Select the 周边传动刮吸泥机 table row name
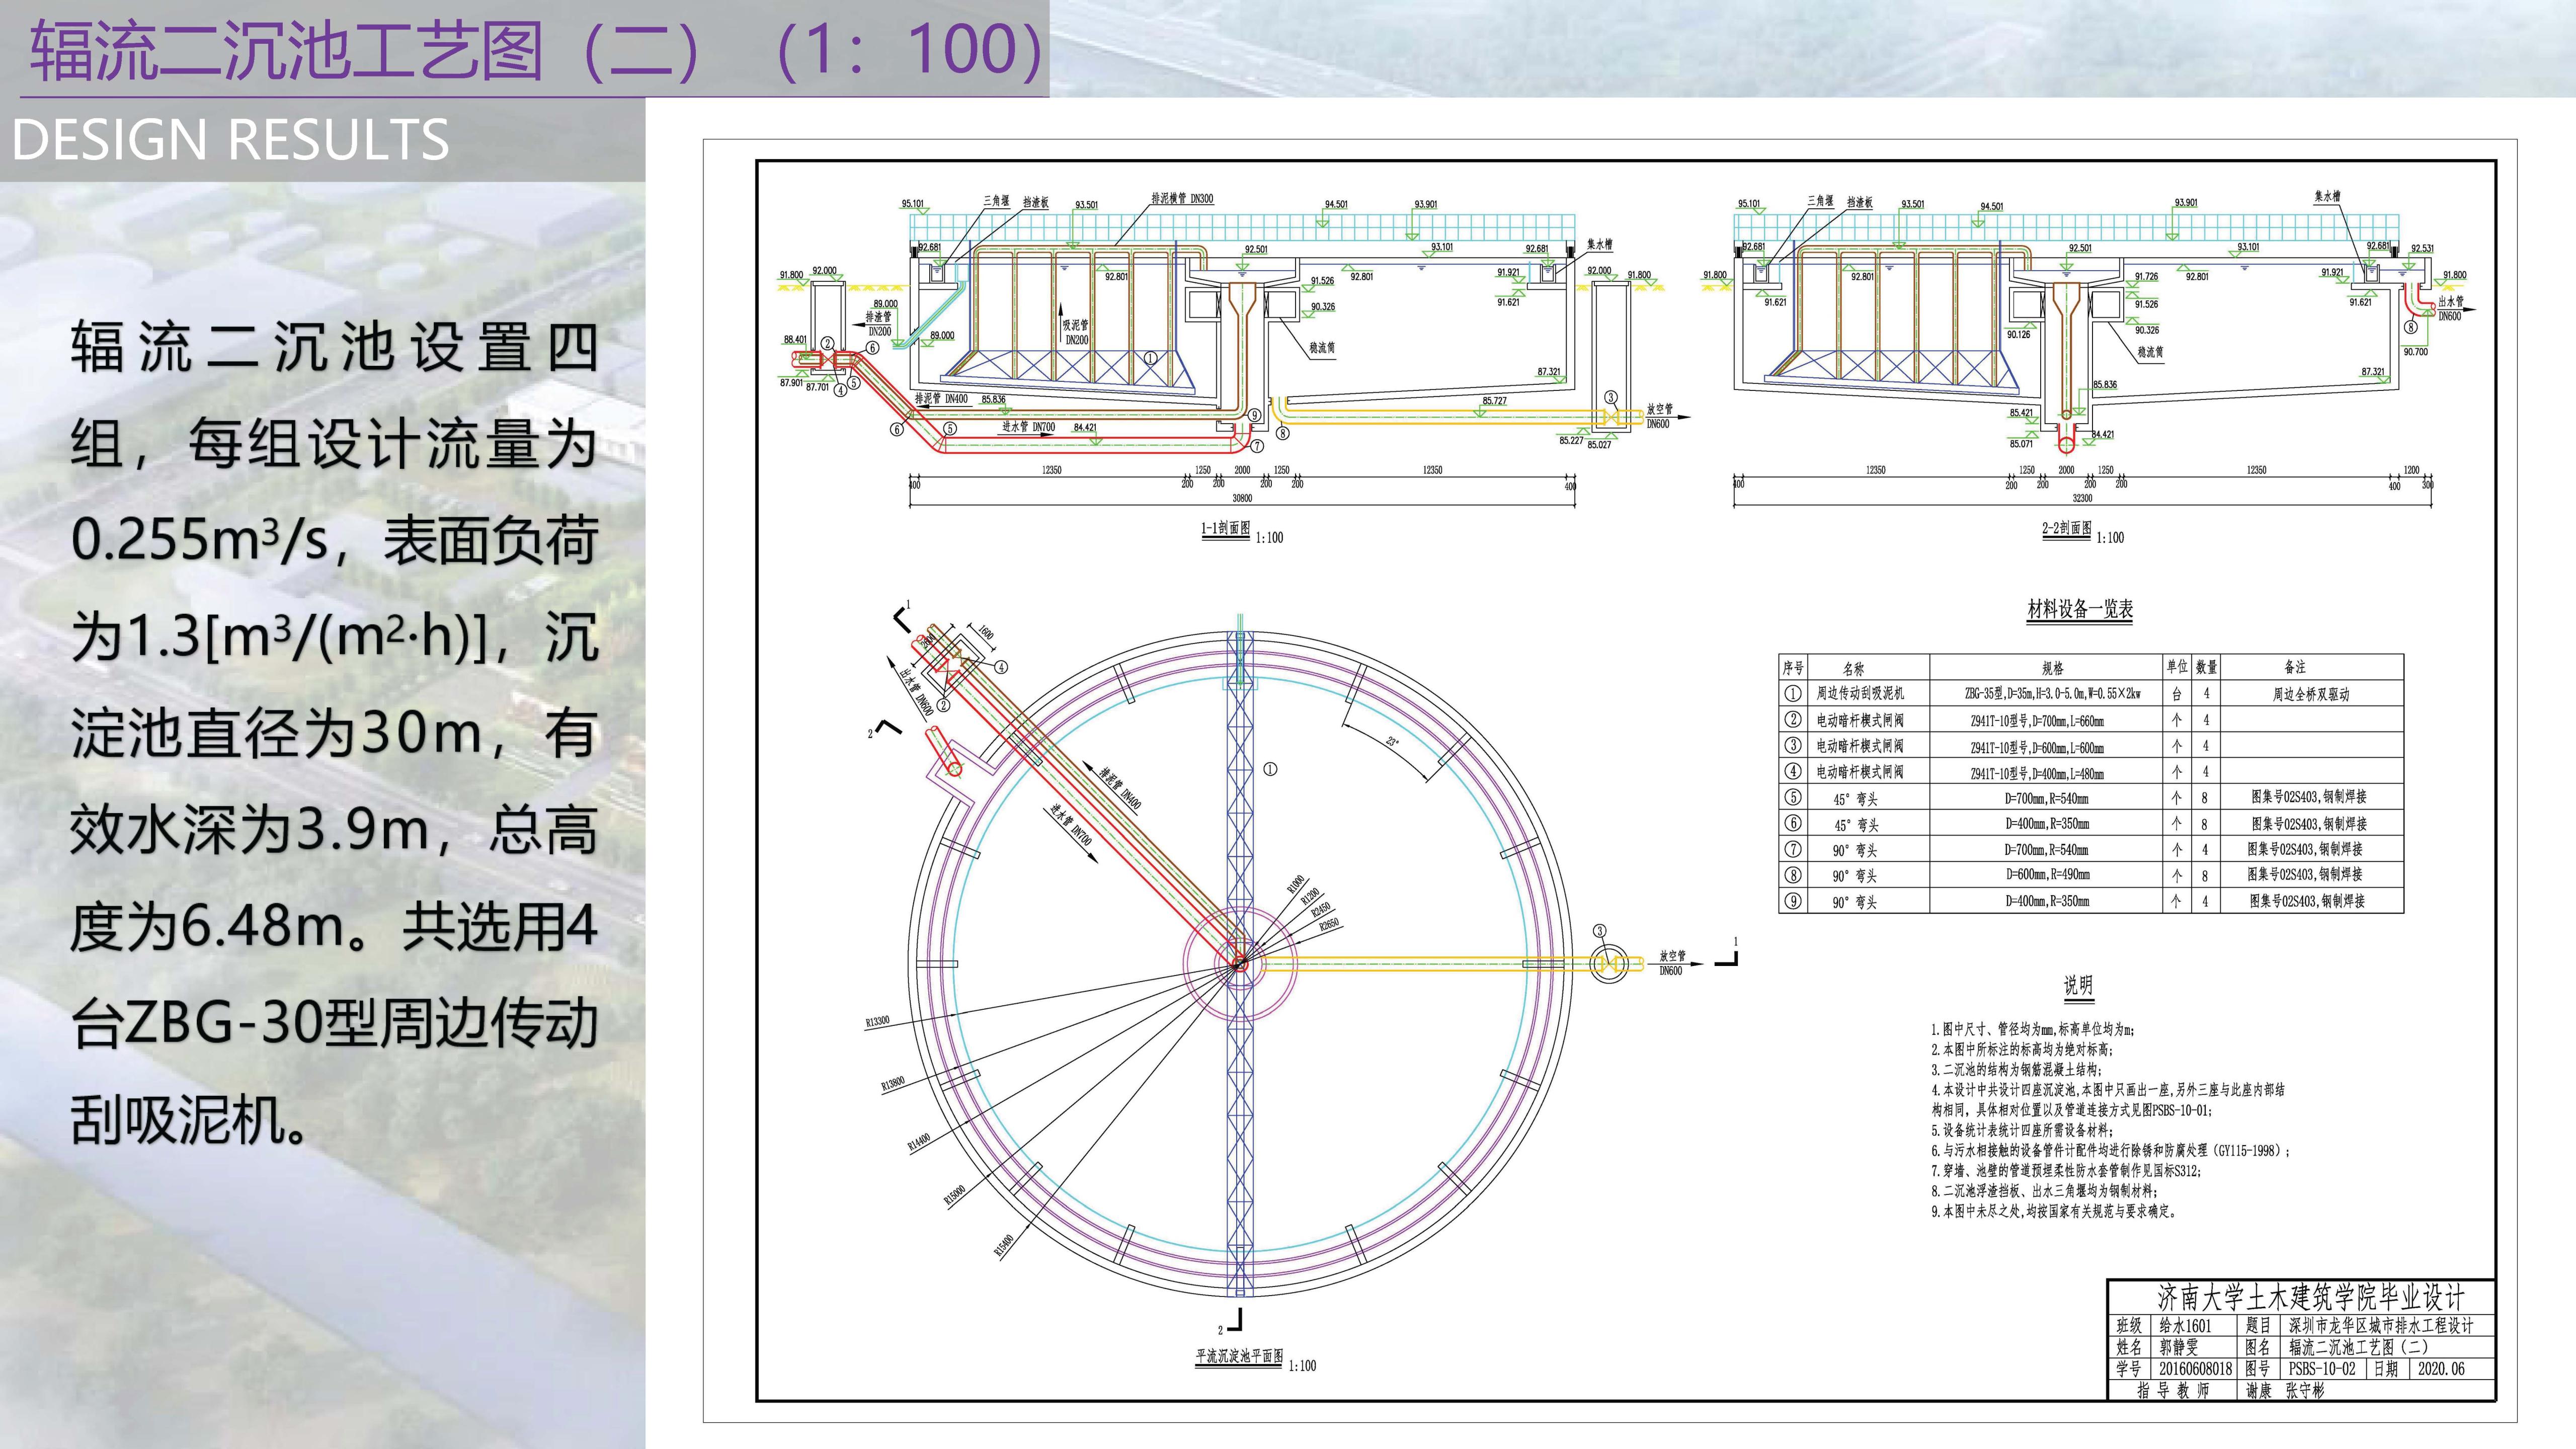Viewport: 2576px width, 1449px height. (x=1860, y=693)
